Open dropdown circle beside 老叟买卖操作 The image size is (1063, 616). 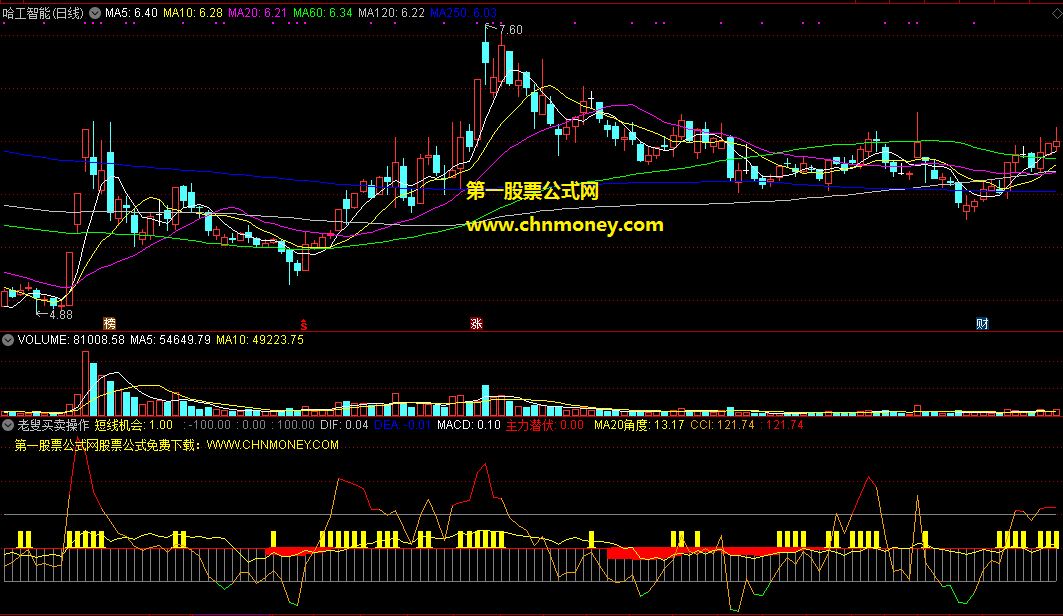point(7,425)
